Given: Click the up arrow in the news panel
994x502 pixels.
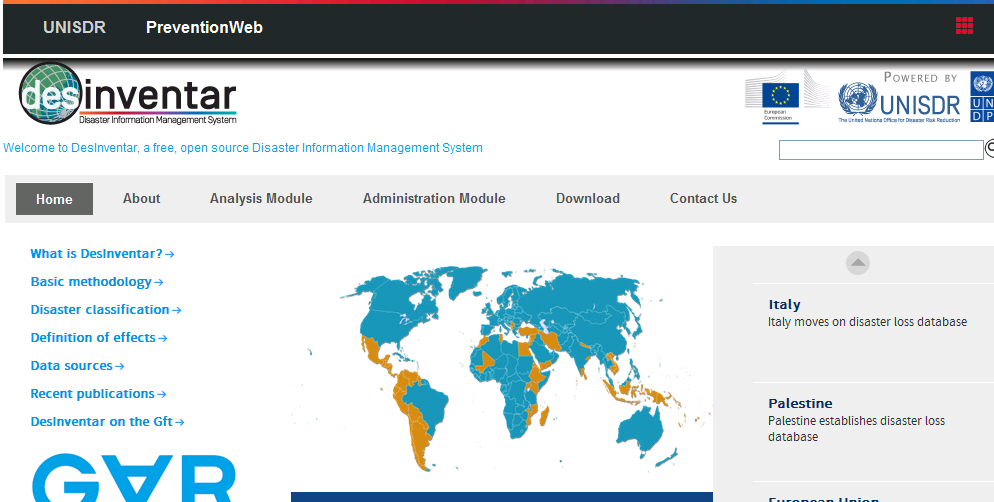Looking at the screenshot, I should pos(858,262).
